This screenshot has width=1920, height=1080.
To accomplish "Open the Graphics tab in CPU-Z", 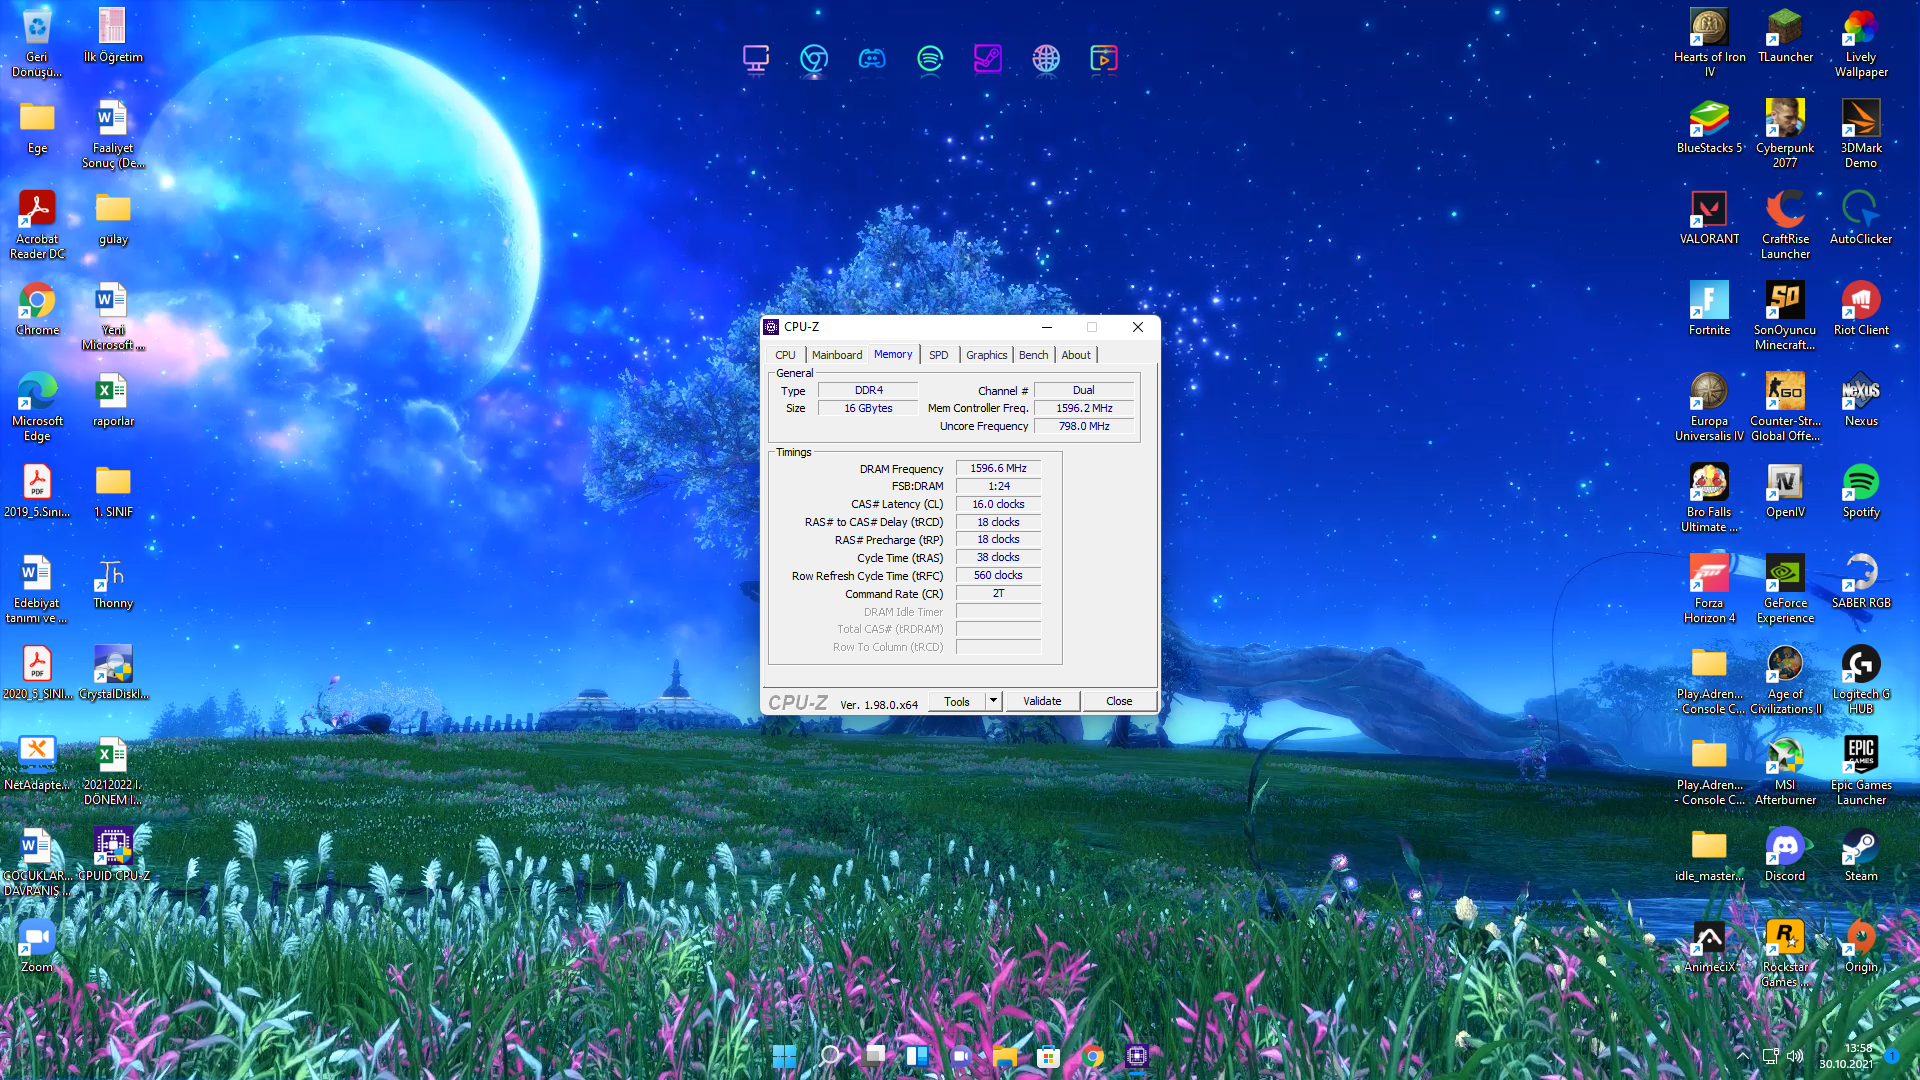I will (x=986, y=355).
